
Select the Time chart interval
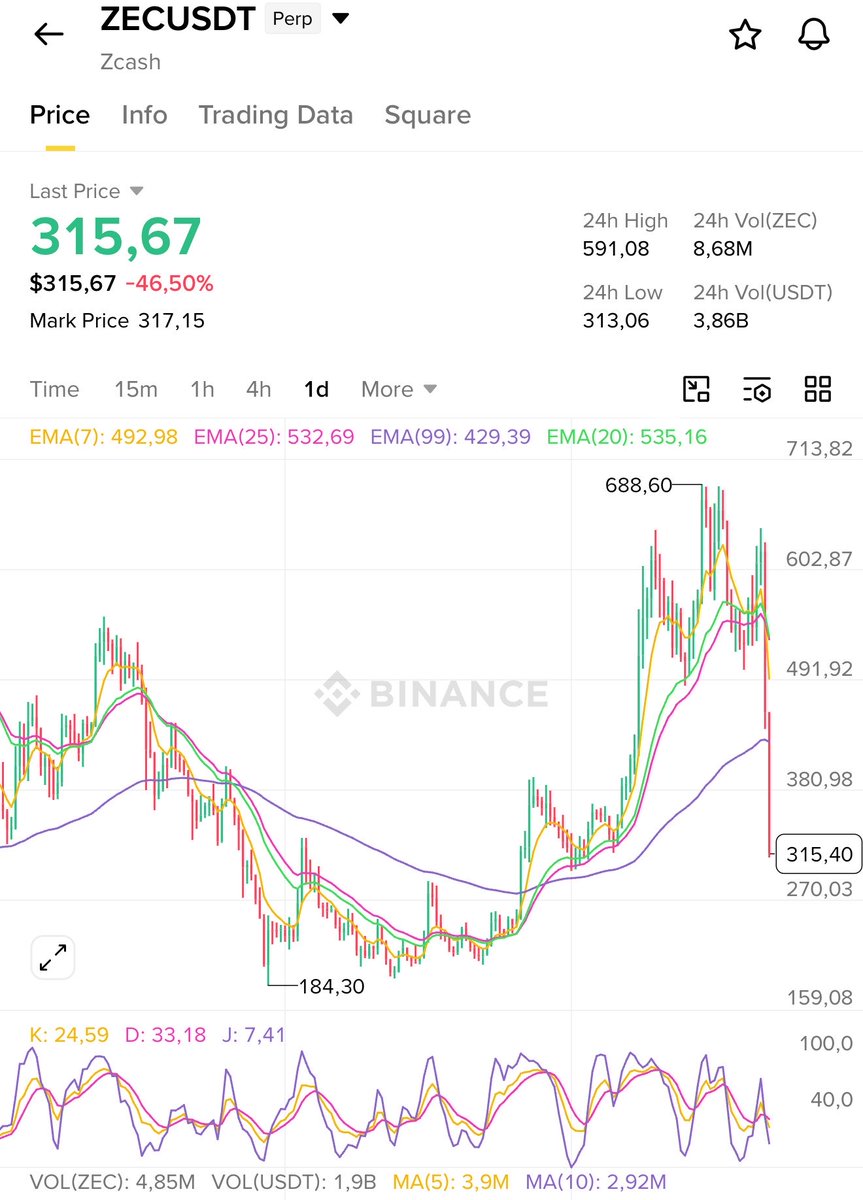click(x=54, y=389)
